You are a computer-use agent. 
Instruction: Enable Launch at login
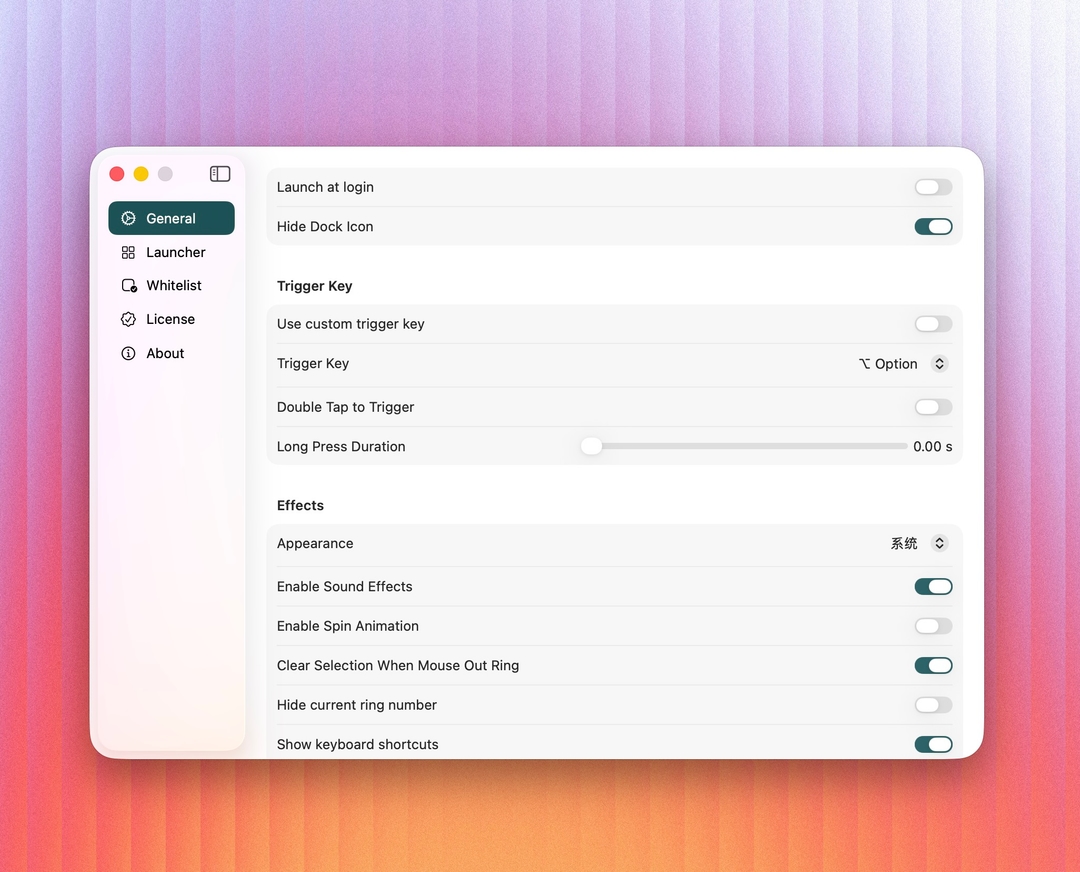(x=933, y=187)
